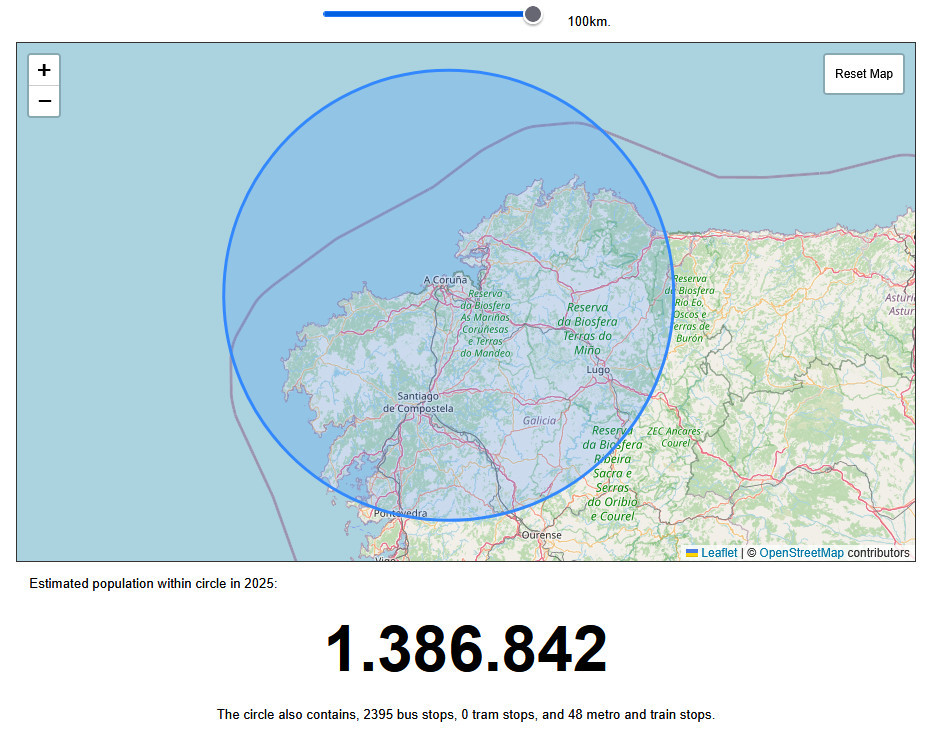This screenshot has height=734, width=932.
Task: Click the A Coruña city label
Action: tap(445, 279)
